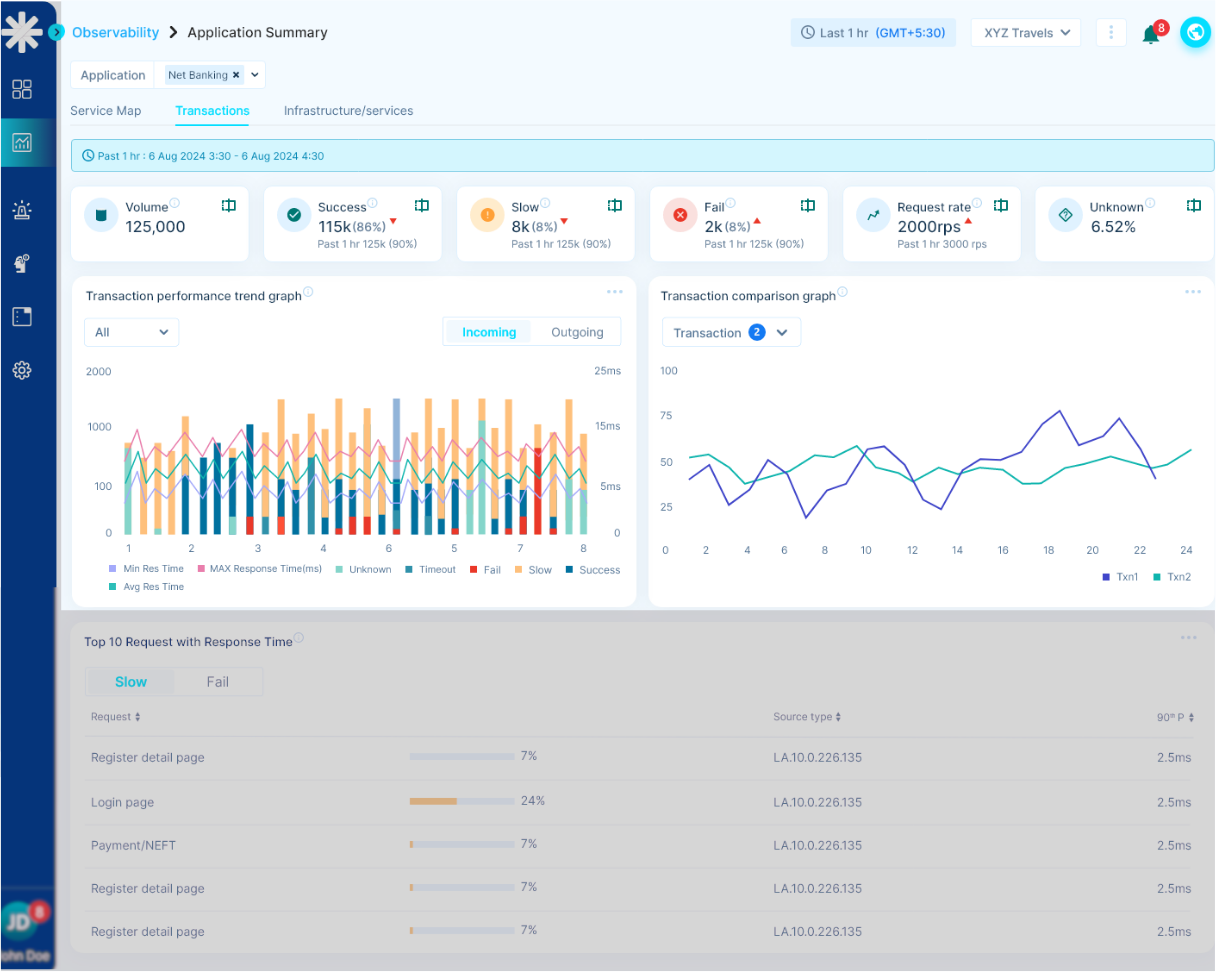Select the Incoming toggle option
1216x972 pixels.
pos(489,332)
